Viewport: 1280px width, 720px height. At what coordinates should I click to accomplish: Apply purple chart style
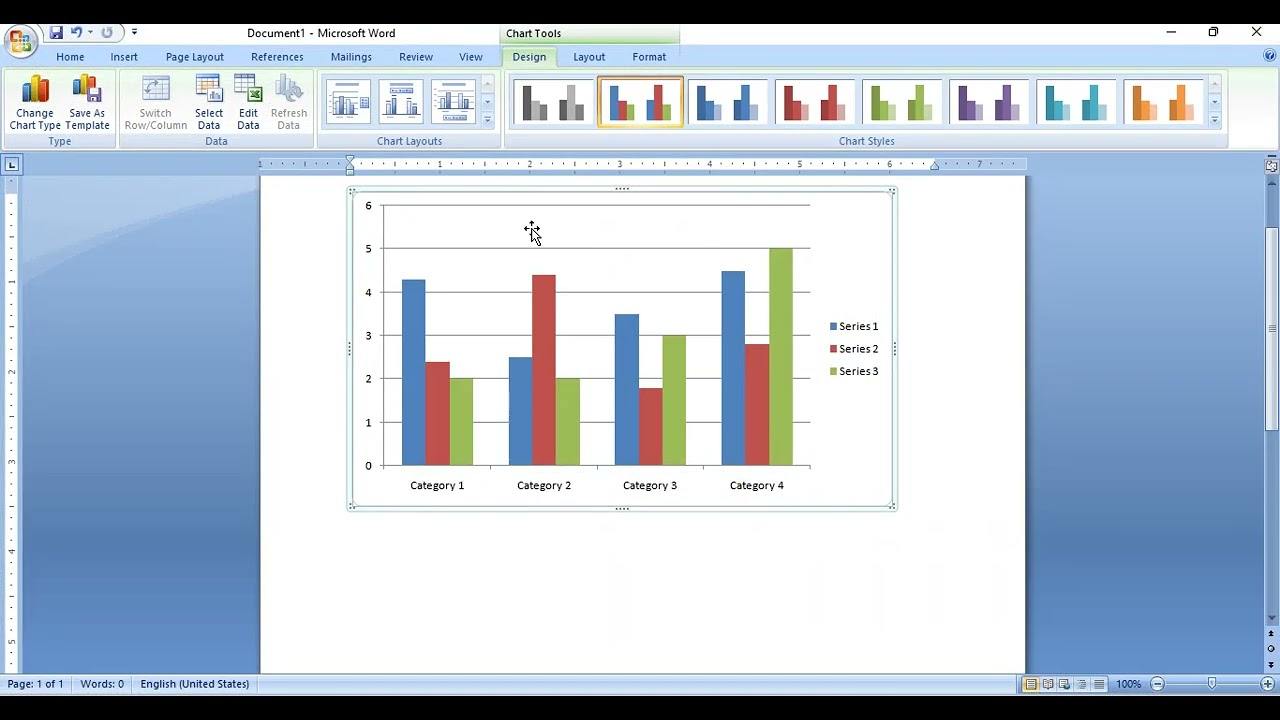[x=988, y=102]
